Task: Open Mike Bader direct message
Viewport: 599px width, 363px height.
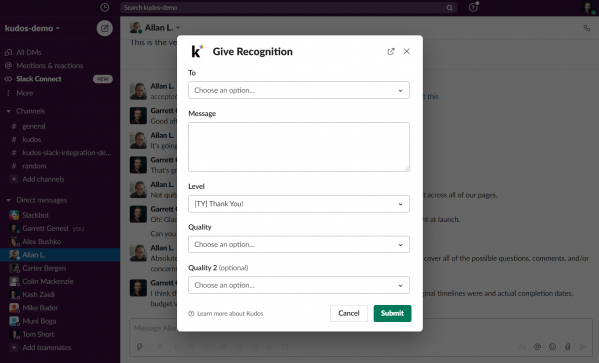Action: point(40,308)
